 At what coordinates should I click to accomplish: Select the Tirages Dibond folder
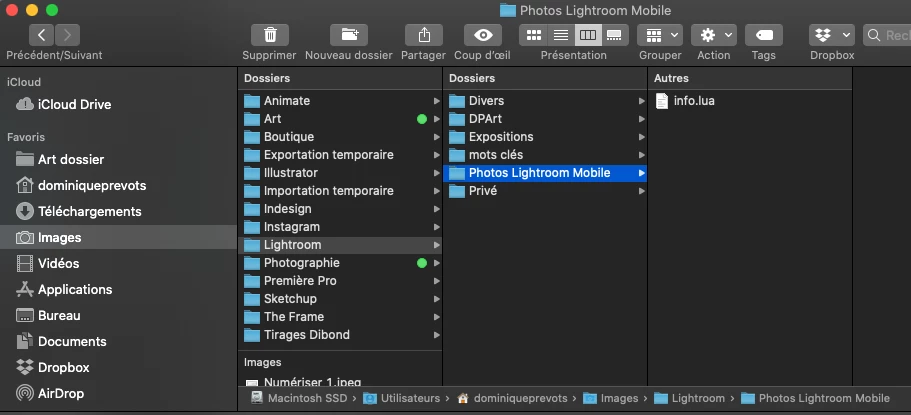[x=340, y=335]
